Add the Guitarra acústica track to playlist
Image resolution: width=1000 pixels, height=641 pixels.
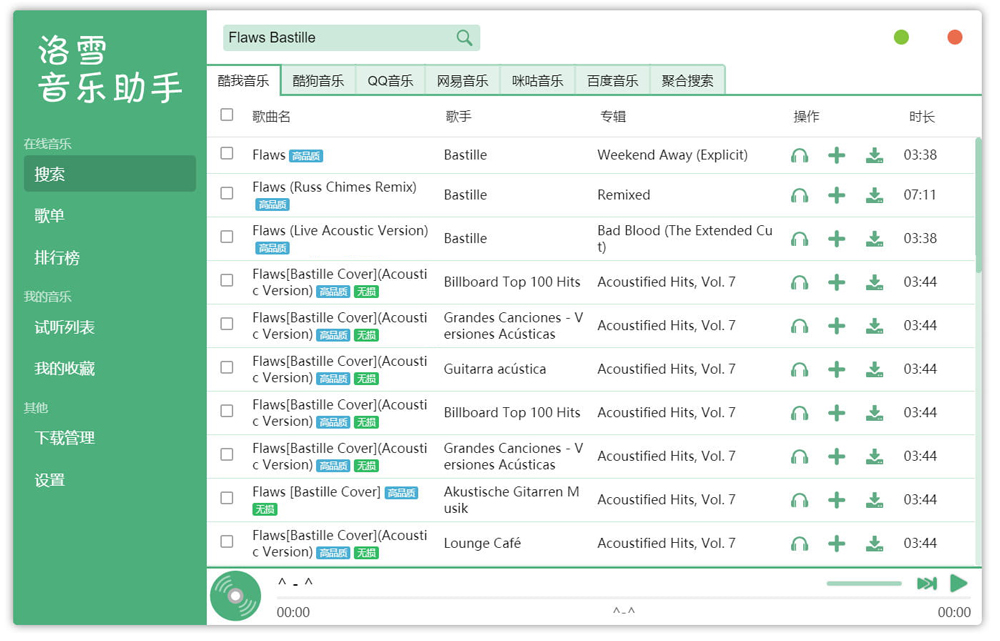837,368
